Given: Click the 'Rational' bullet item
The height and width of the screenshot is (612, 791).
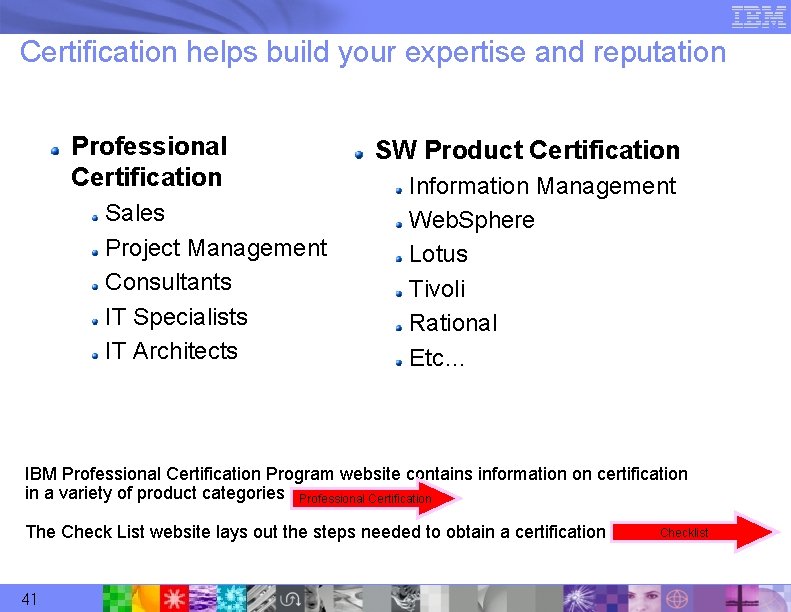Looking at the screenshot, I should click(x=453, y=323).
